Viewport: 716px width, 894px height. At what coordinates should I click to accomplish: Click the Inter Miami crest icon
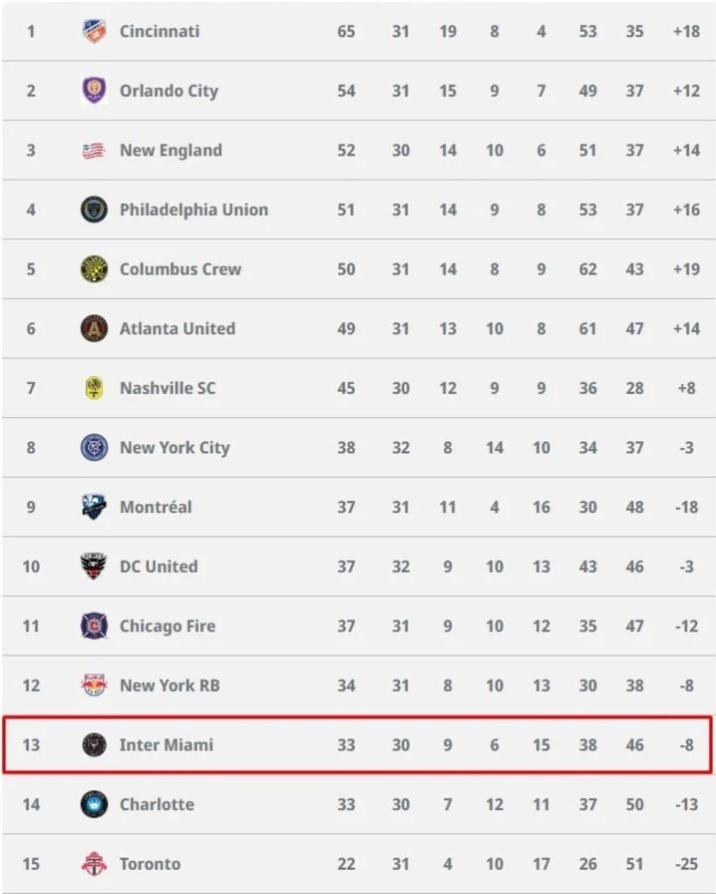click(x=94, y=745)
